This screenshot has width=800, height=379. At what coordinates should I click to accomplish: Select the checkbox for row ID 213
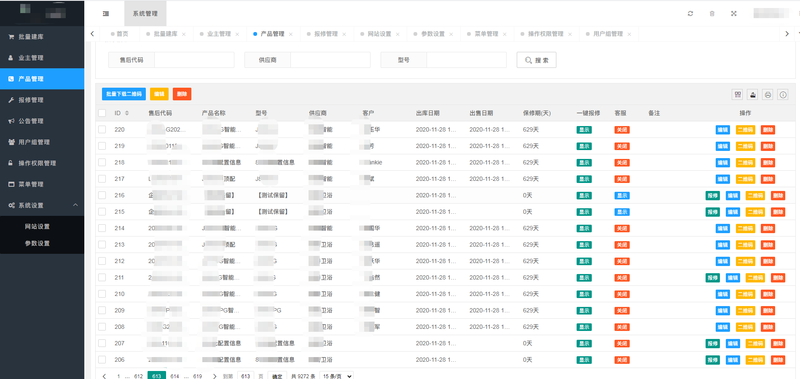coord(102,244)
